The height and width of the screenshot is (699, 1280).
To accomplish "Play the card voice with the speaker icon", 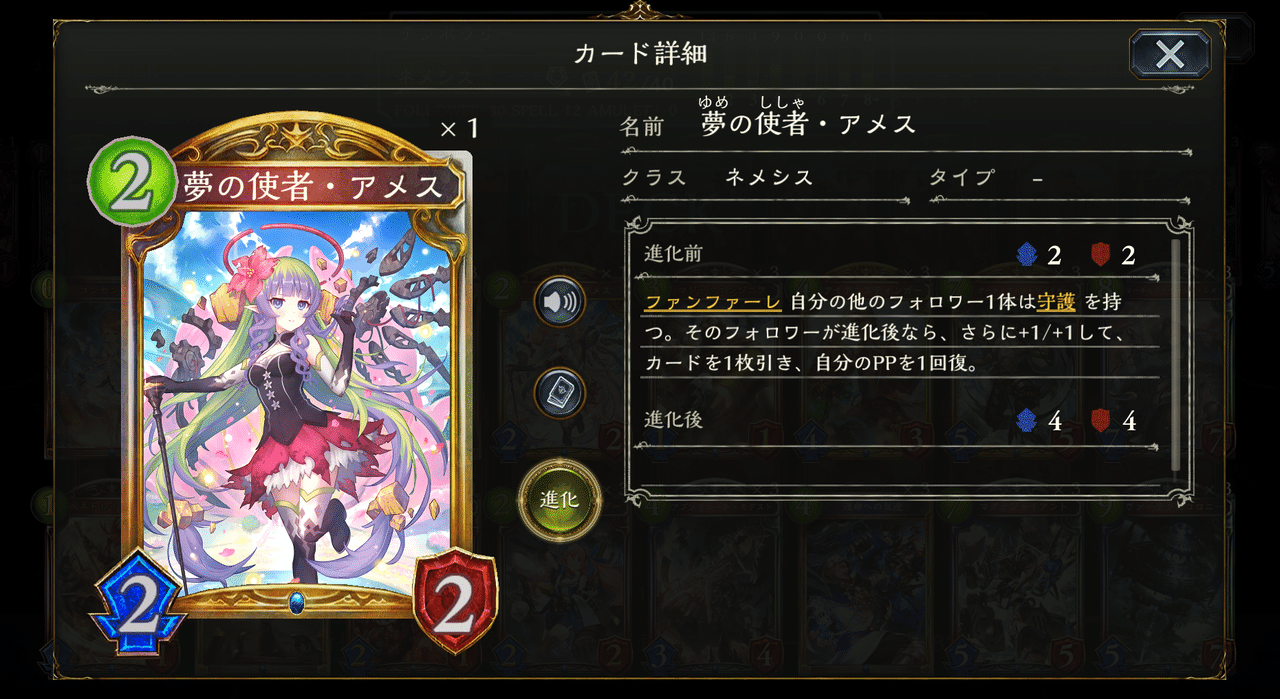I will pyautogui.click(x=559, y=301).
